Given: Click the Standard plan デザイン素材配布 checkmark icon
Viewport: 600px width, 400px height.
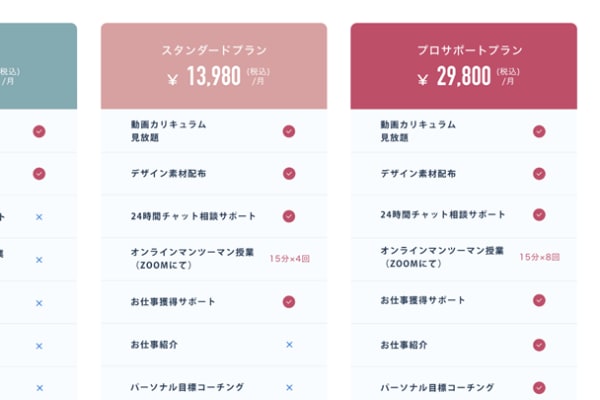Looking at the screenshot, I should 289,173.
